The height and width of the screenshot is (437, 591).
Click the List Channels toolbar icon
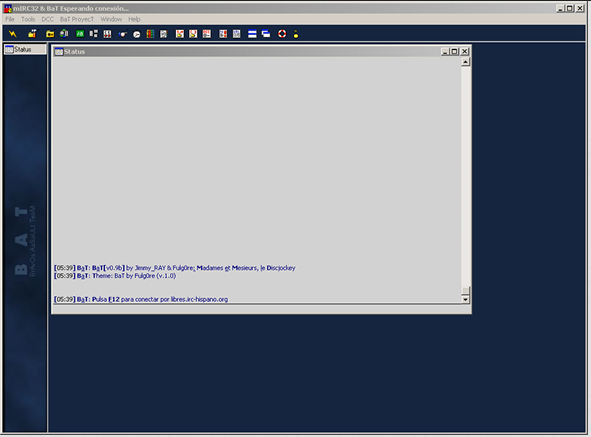point(64,34)
